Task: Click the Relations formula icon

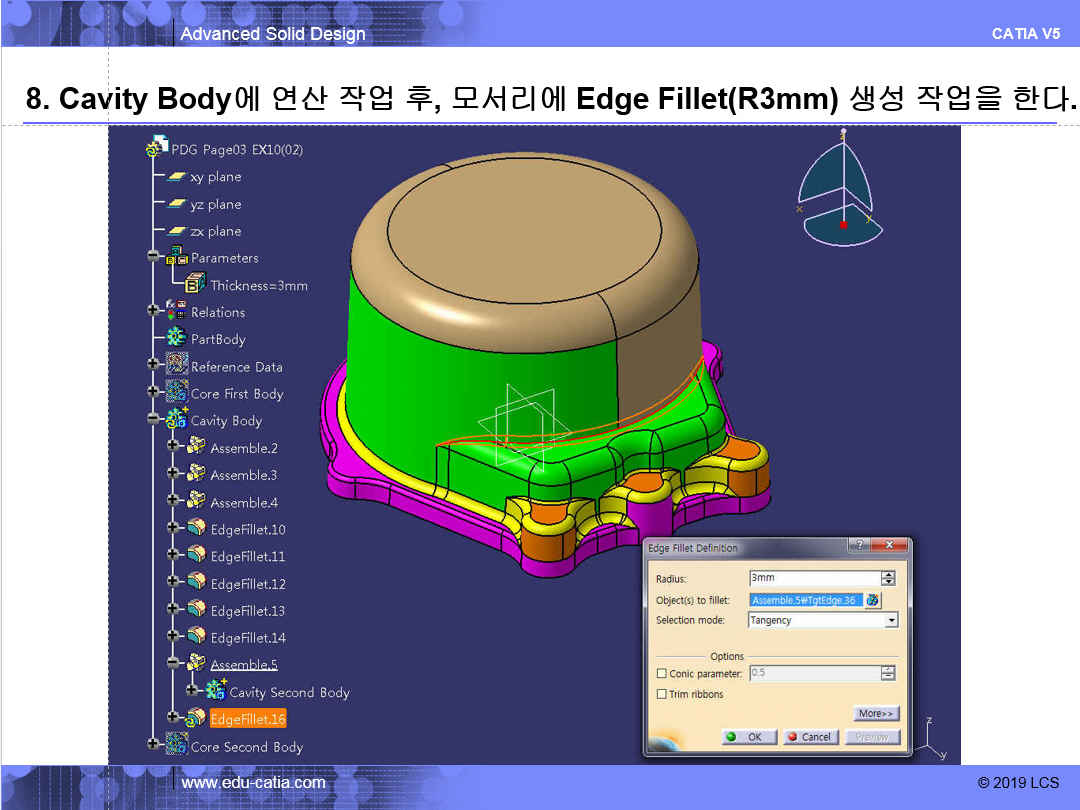Action: point(177,311)
